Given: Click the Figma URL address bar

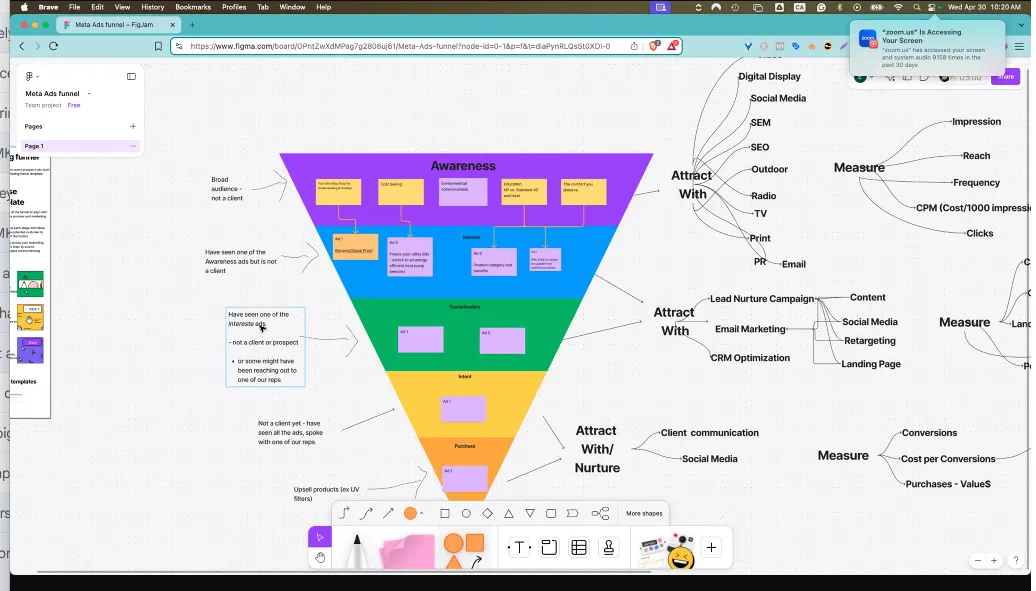Looking at the screenshot, I should (400, 46).
